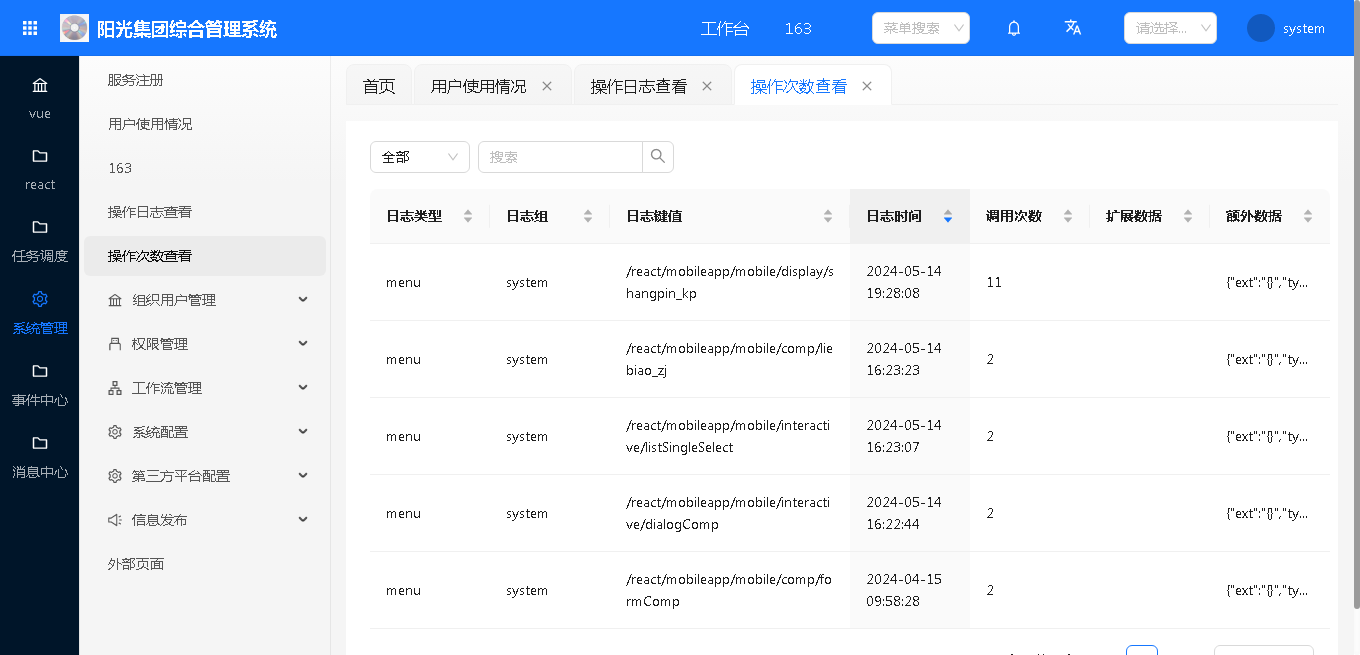Click 163 in the top bar

click(x=798, y=28)
